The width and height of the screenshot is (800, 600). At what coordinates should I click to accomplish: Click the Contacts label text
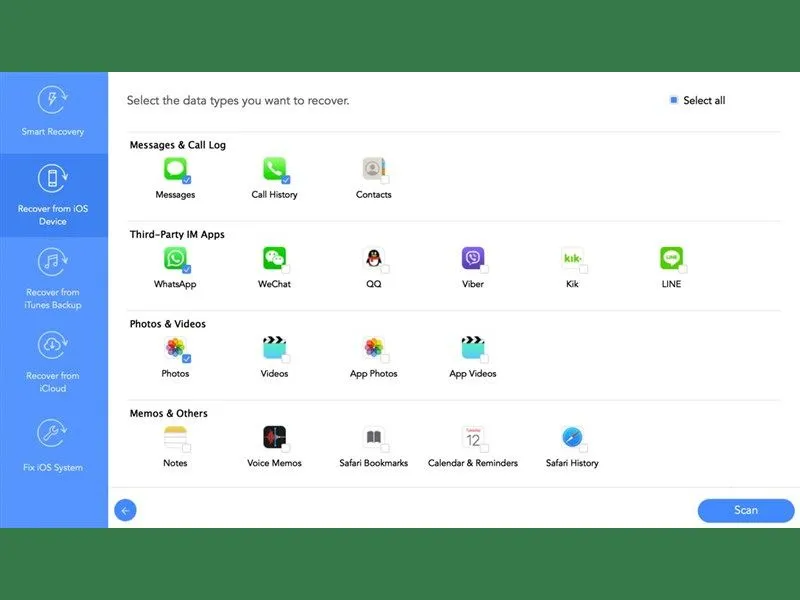point(373,194)
